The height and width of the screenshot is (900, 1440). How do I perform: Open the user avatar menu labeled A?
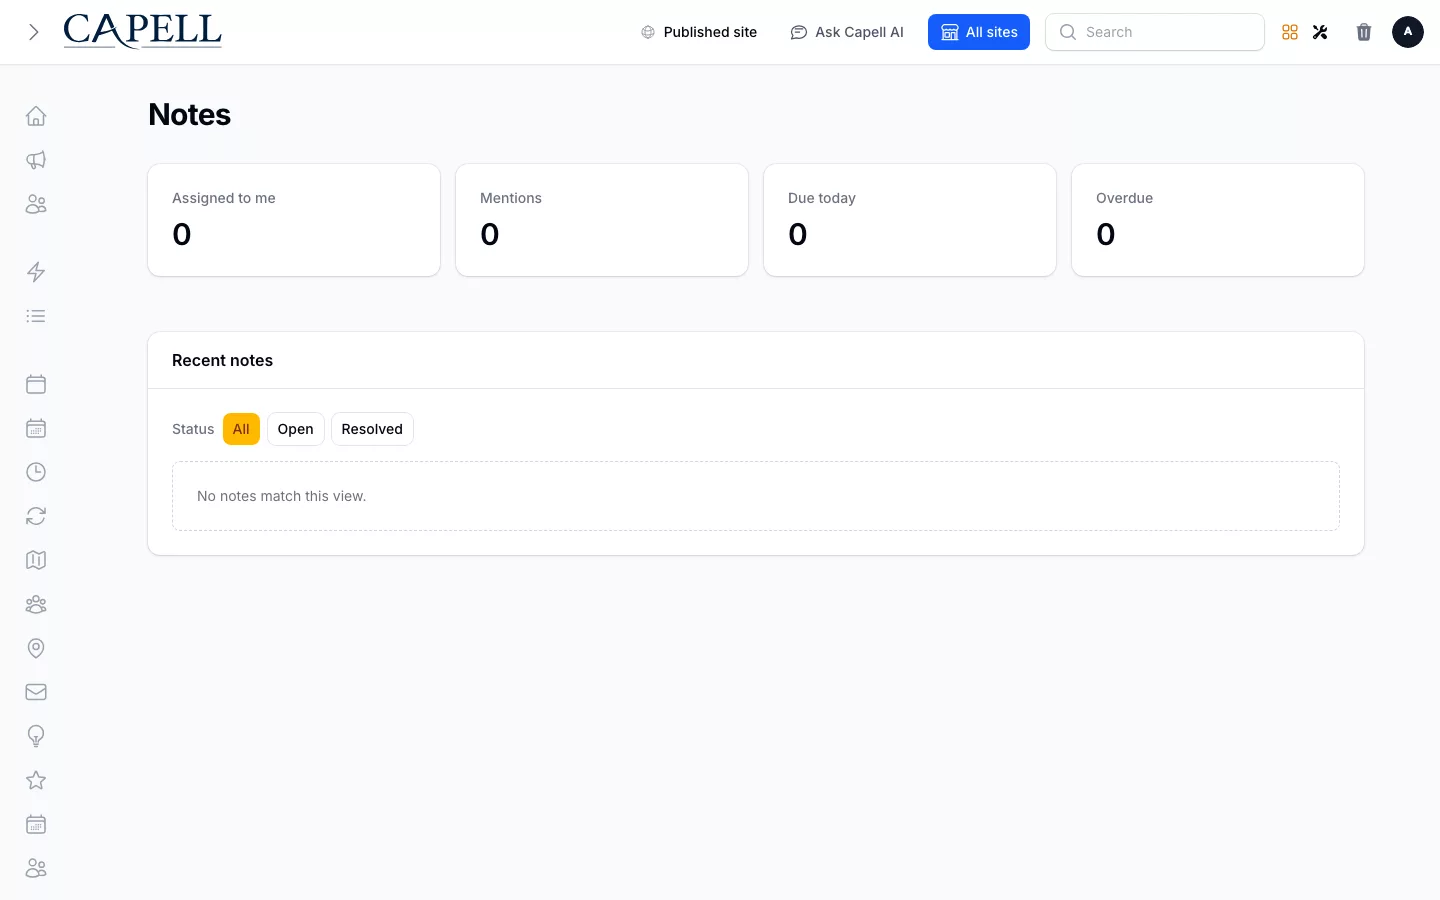(1408, 32)
